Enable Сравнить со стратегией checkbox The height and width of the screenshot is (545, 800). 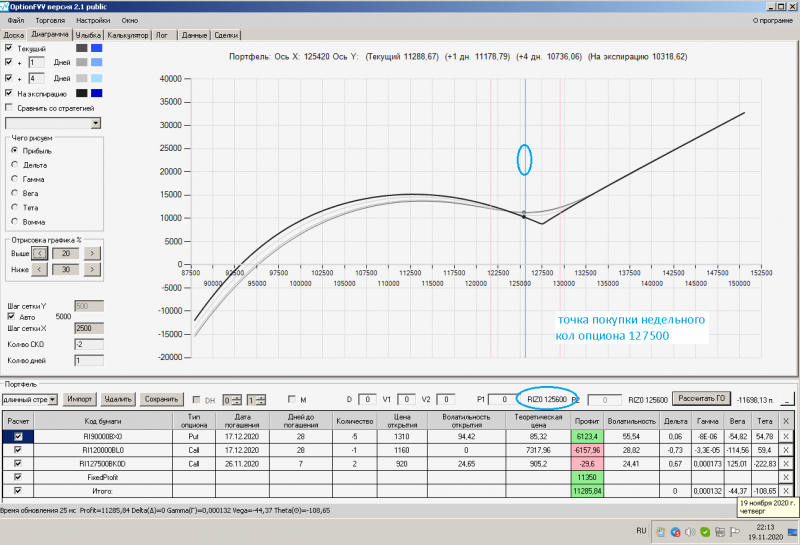pos(9,108)
